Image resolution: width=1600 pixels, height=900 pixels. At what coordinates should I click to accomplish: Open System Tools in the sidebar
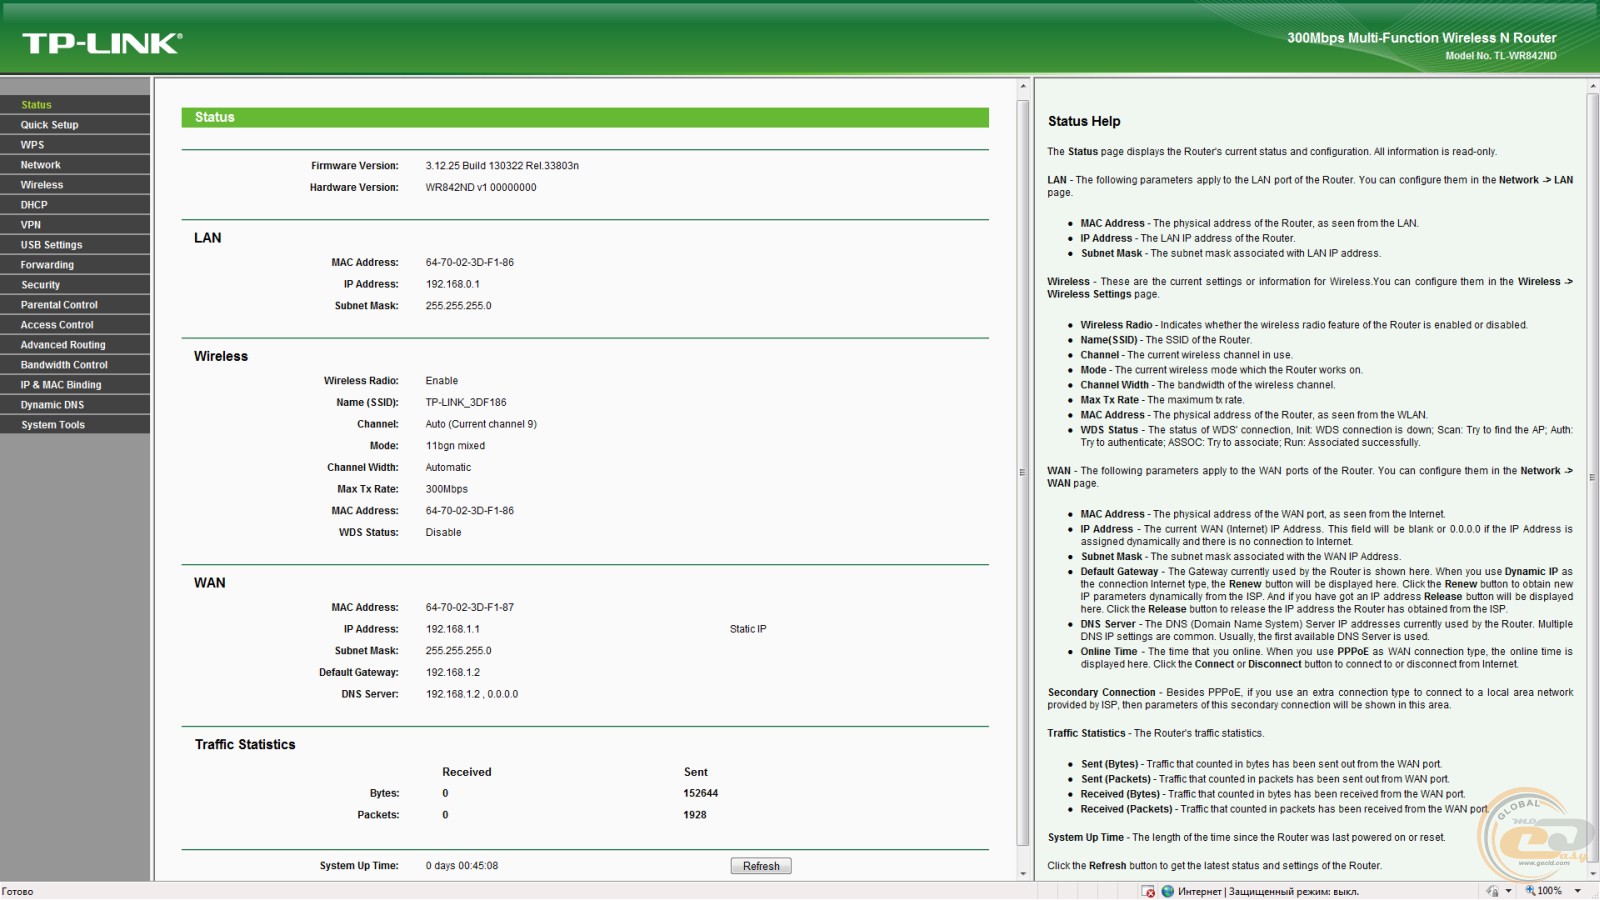(75, 425)
